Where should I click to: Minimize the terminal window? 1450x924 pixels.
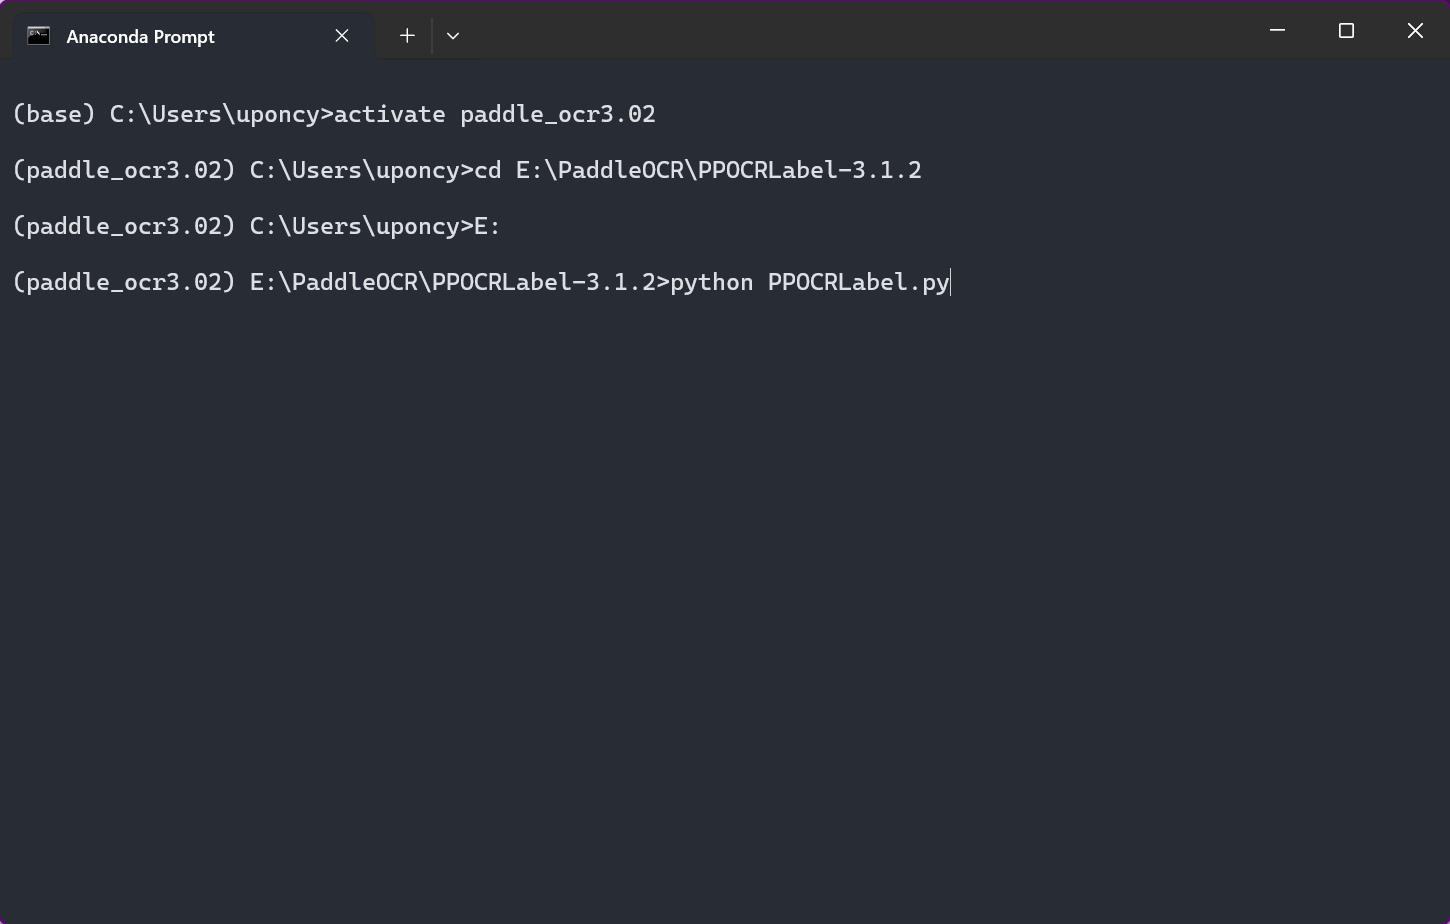pos(1277,31)
